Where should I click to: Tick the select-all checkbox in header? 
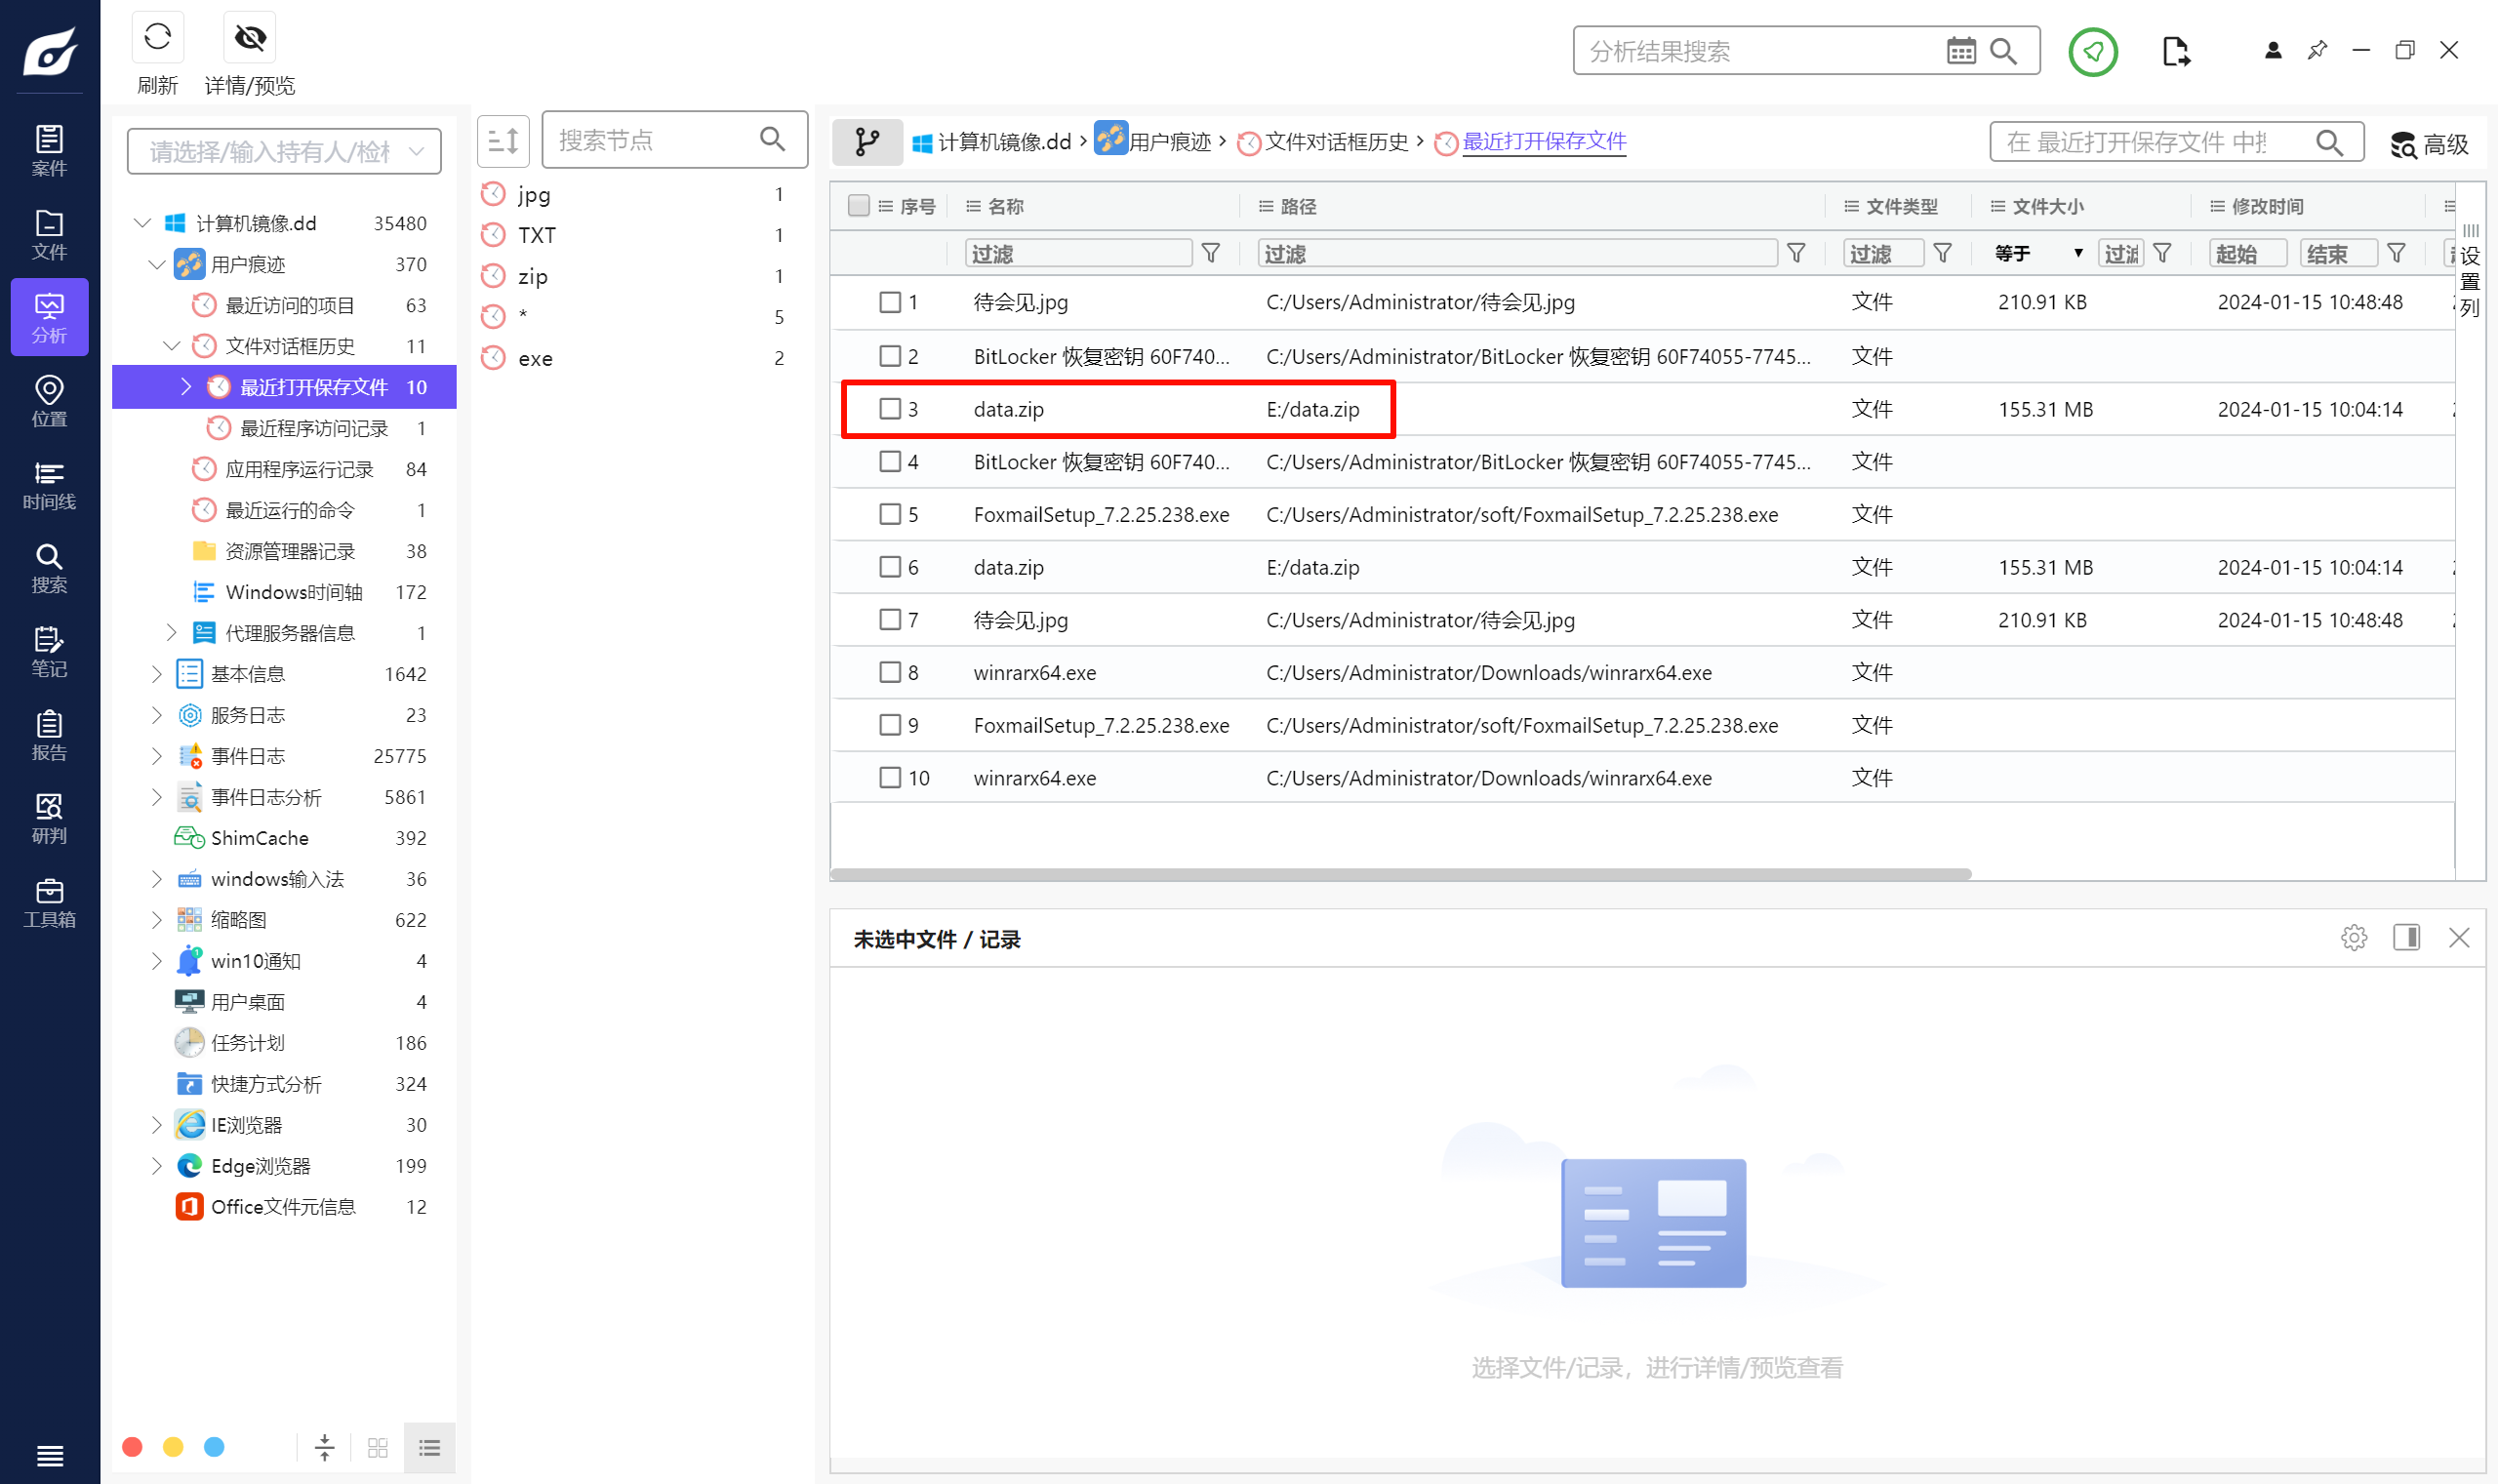point(858,206)
